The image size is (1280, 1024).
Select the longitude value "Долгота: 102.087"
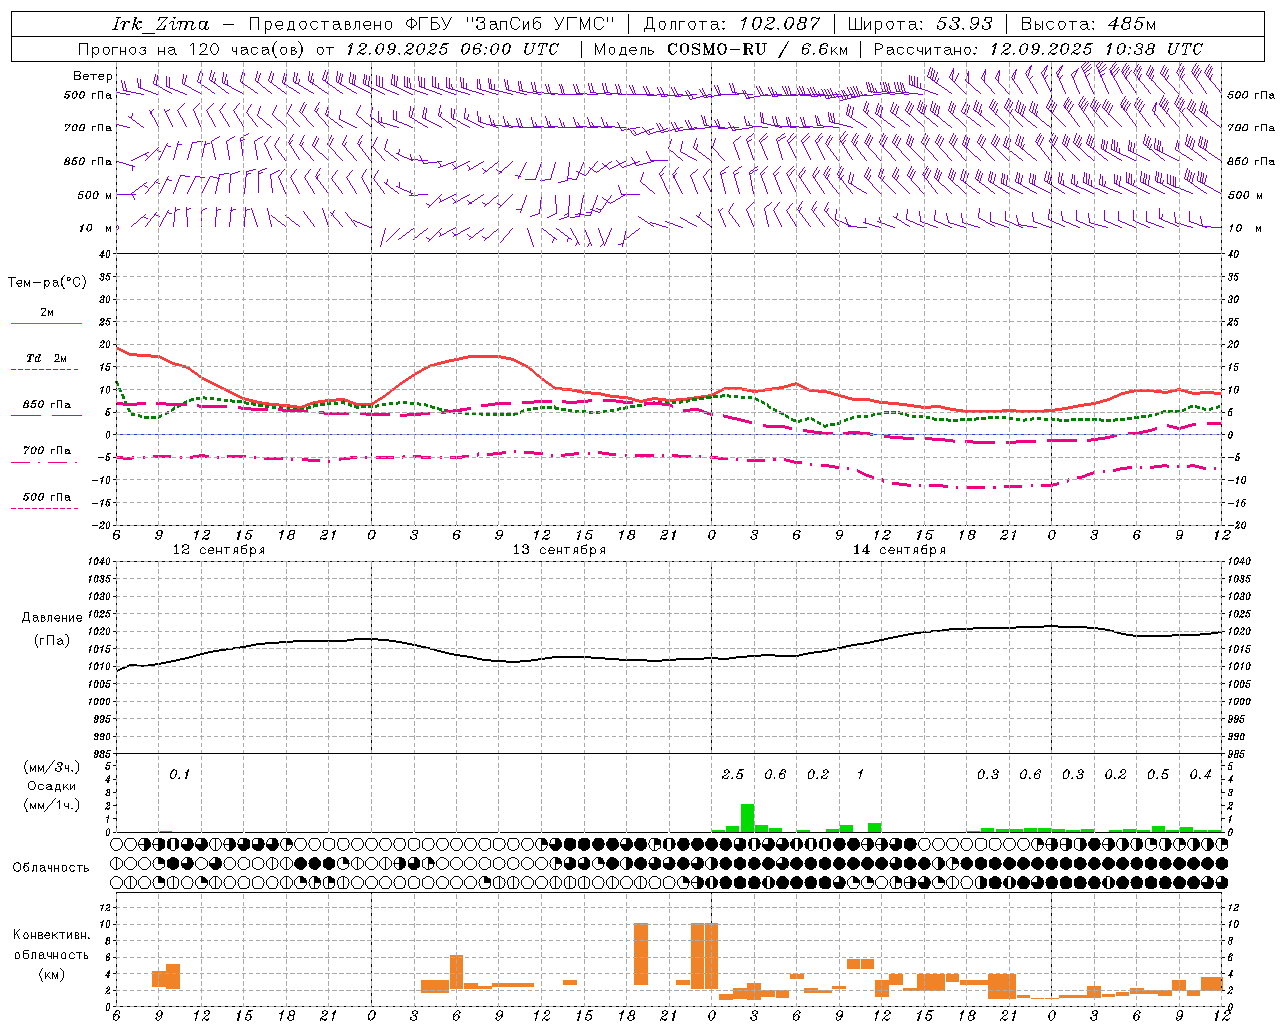click(x=732, y=24)
